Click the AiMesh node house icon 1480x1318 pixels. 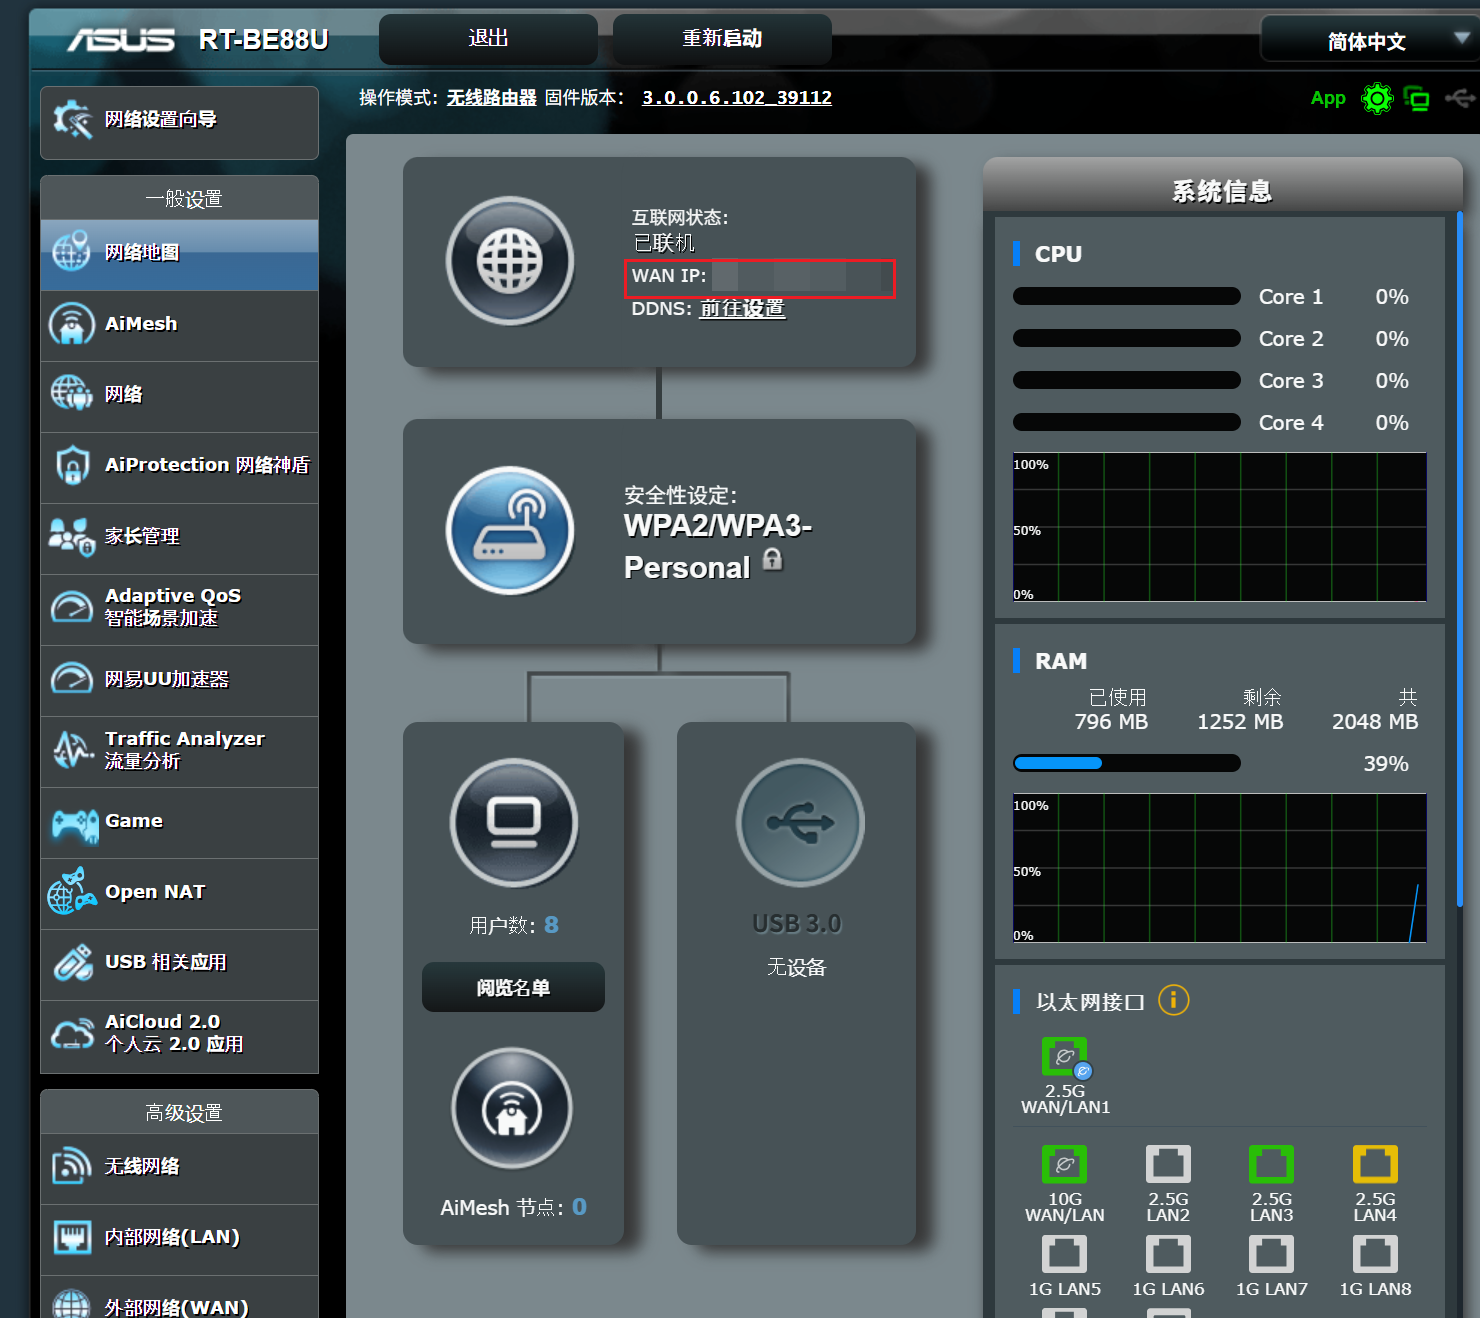click(512, 1108)
